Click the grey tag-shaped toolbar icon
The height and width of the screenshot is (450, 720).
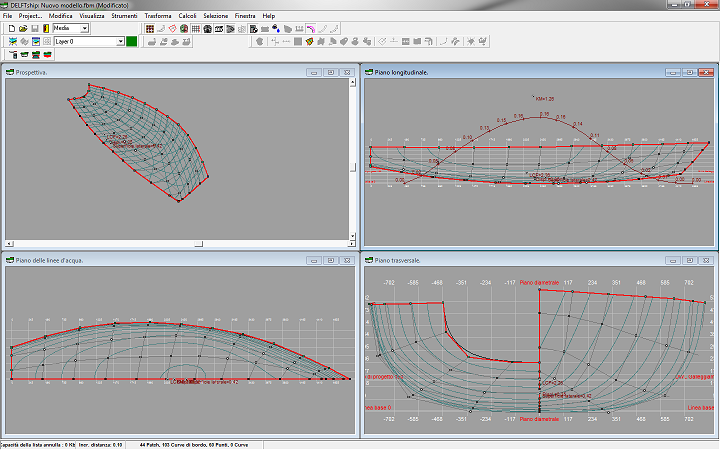pos(344,41)
